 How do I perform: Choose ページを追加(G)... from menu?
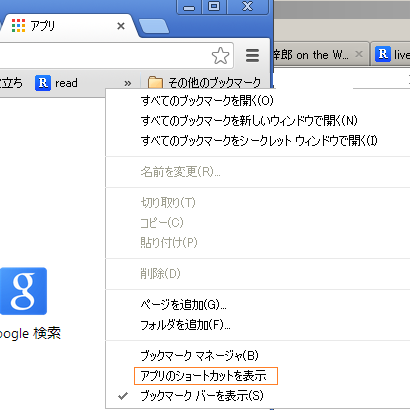coord(258,305)
